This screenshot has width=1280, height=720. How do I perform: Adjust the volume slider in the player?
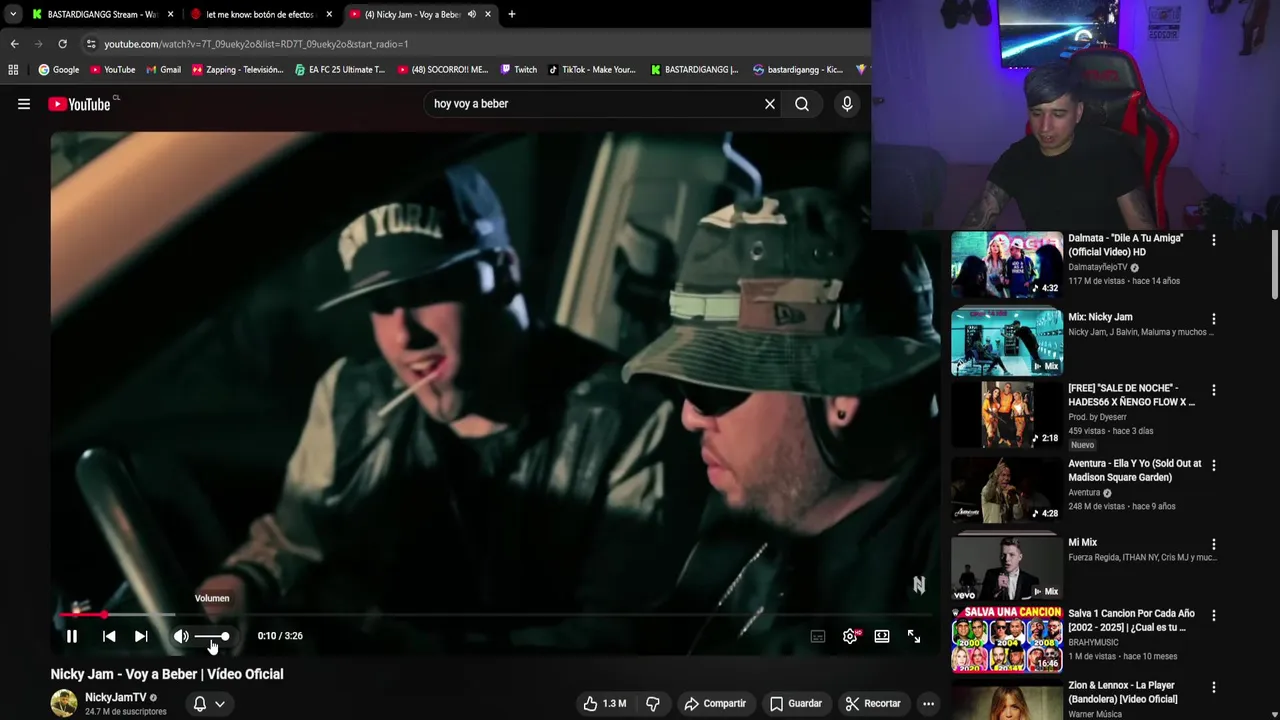tap(212, 636)
